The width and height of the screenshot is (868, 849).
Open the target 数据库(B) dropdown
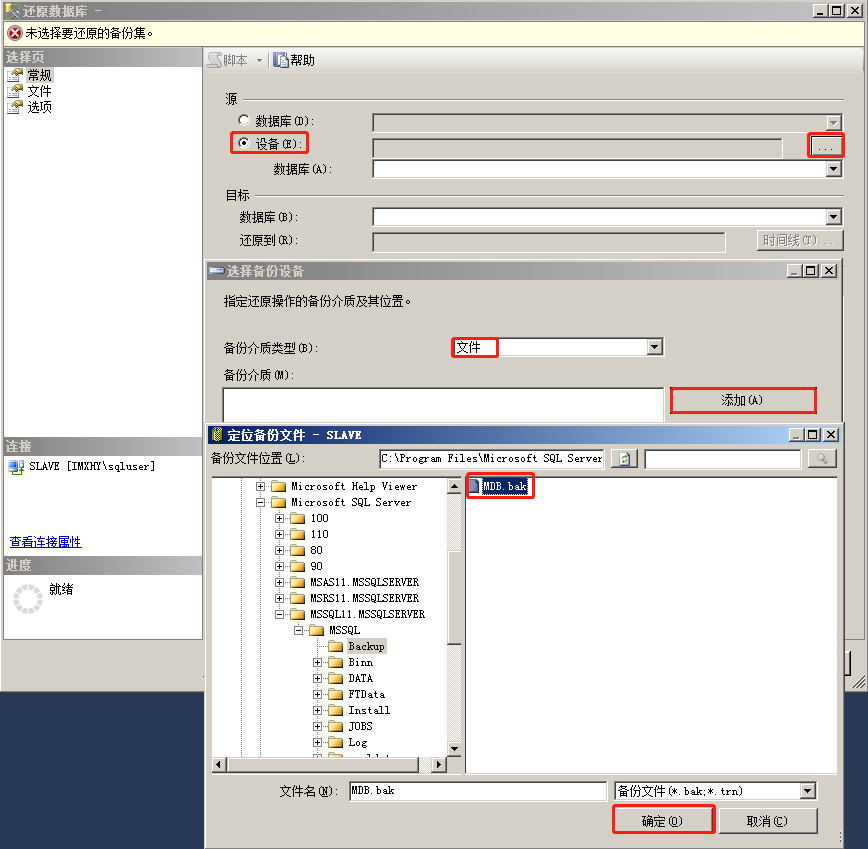point(834,217)
